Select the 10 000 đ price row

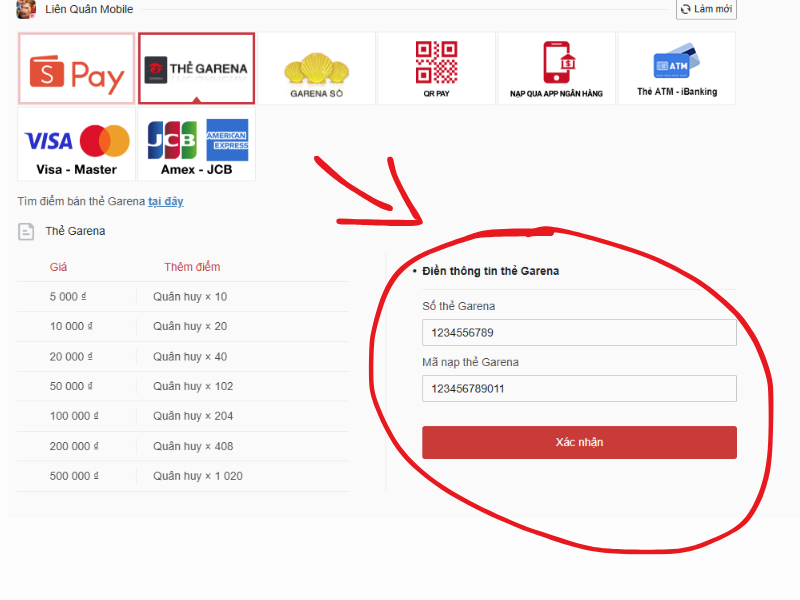183,327
